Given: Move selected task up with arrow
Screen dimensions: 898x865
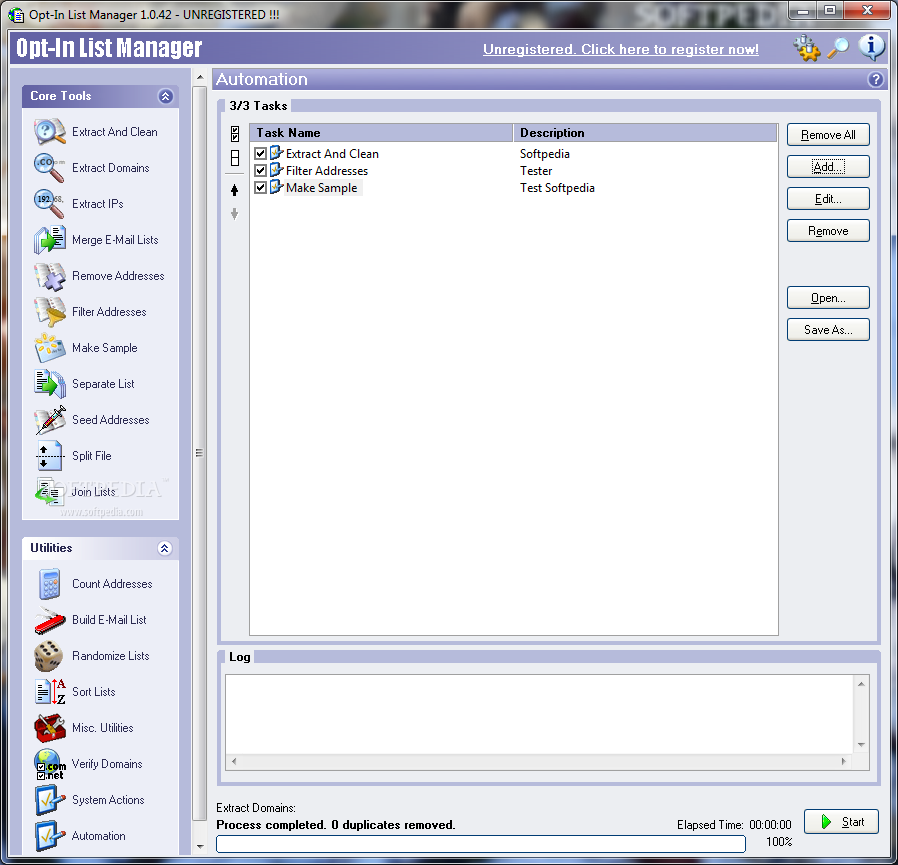Looking at the screenshot, I should click(x=234, y=190).
